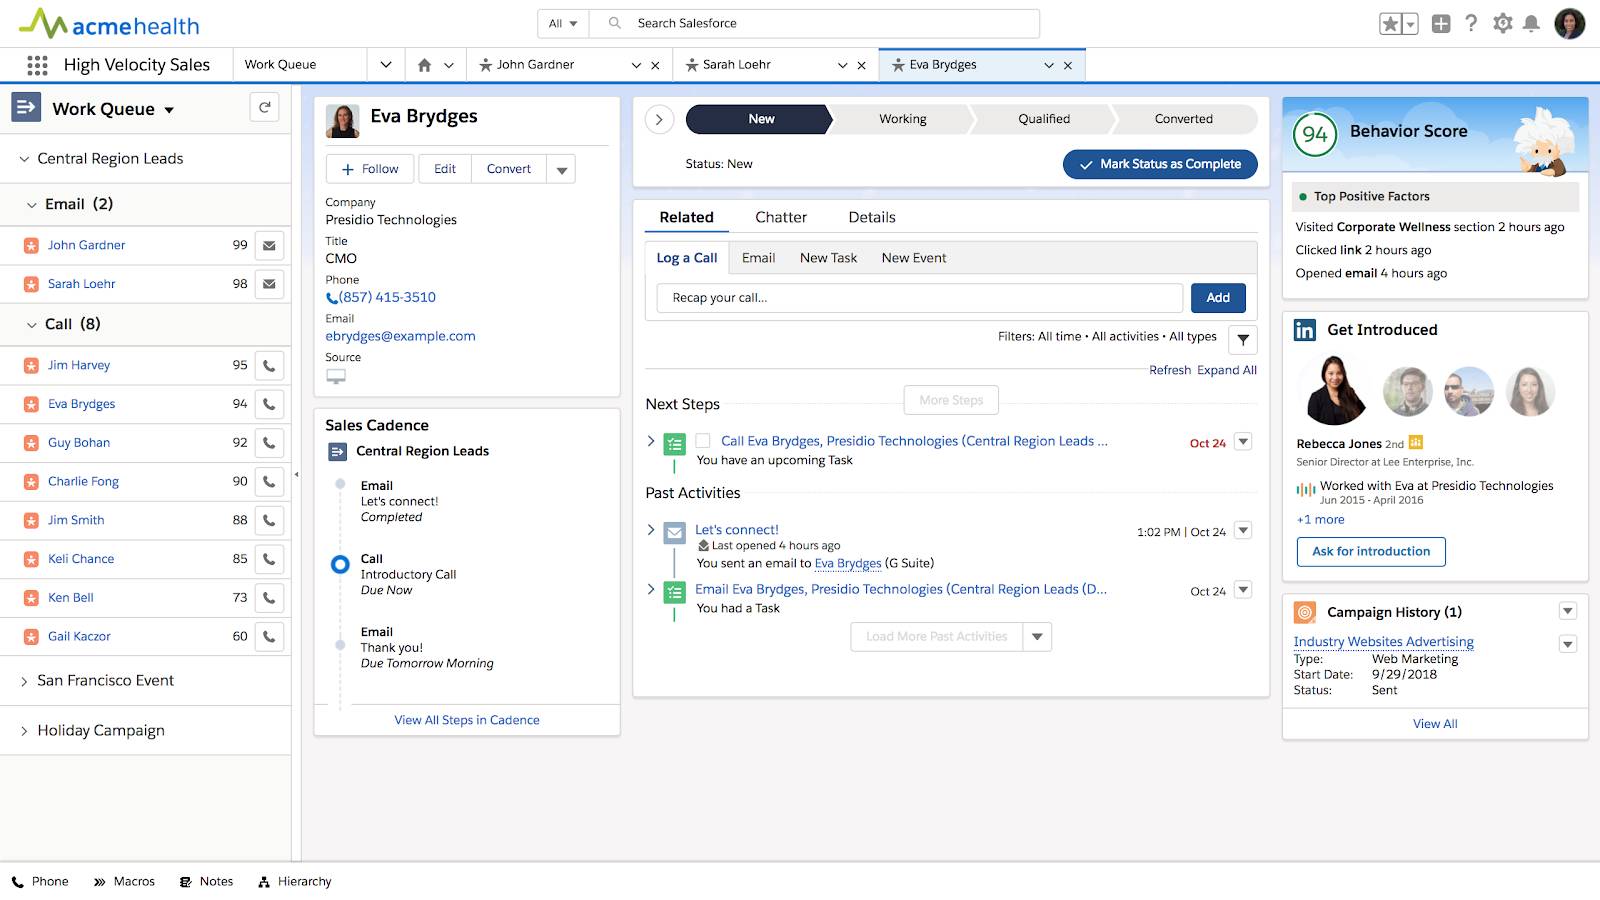Click Ask for introduction
The height and width of the screenshot is (900, 1600).
pos(1370,551)
